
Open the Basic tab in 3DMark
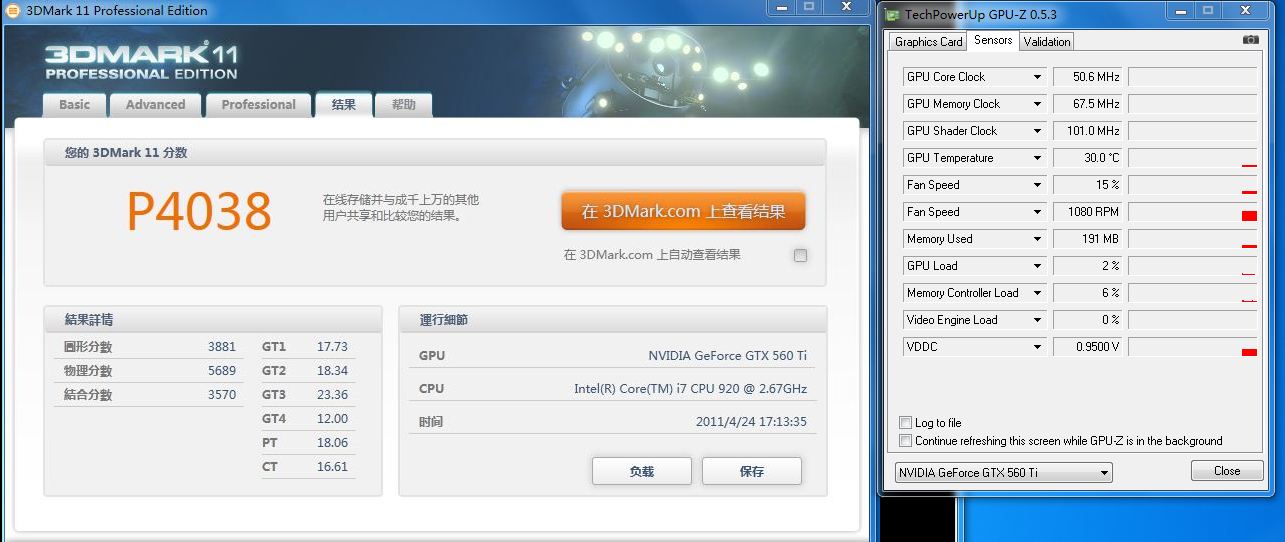(75, 104)
